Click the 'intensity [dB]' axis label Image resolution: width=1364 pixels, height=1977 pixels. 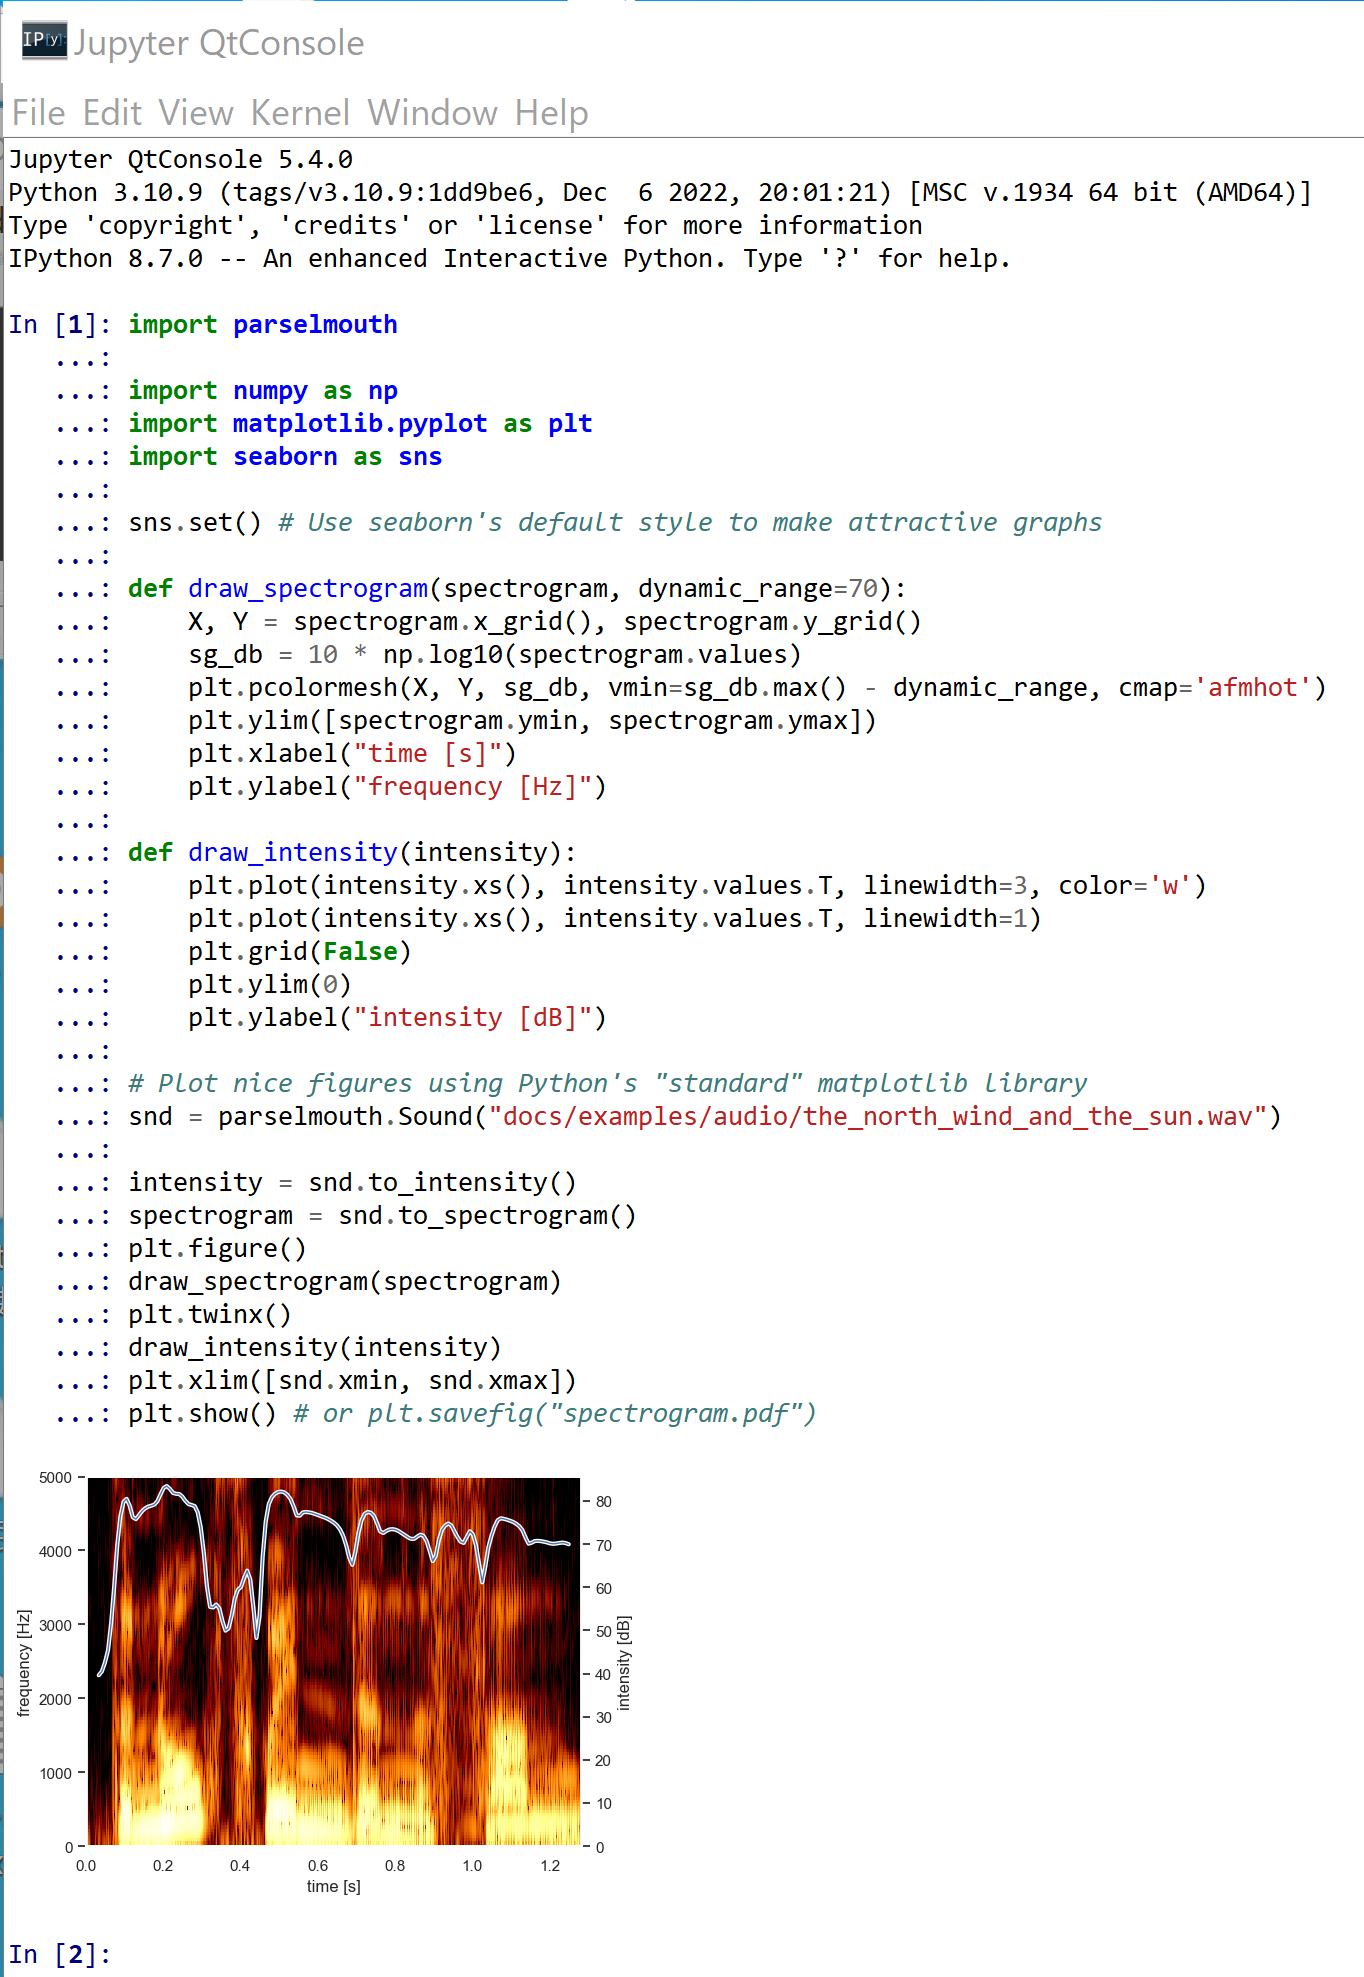(623, 1663)
